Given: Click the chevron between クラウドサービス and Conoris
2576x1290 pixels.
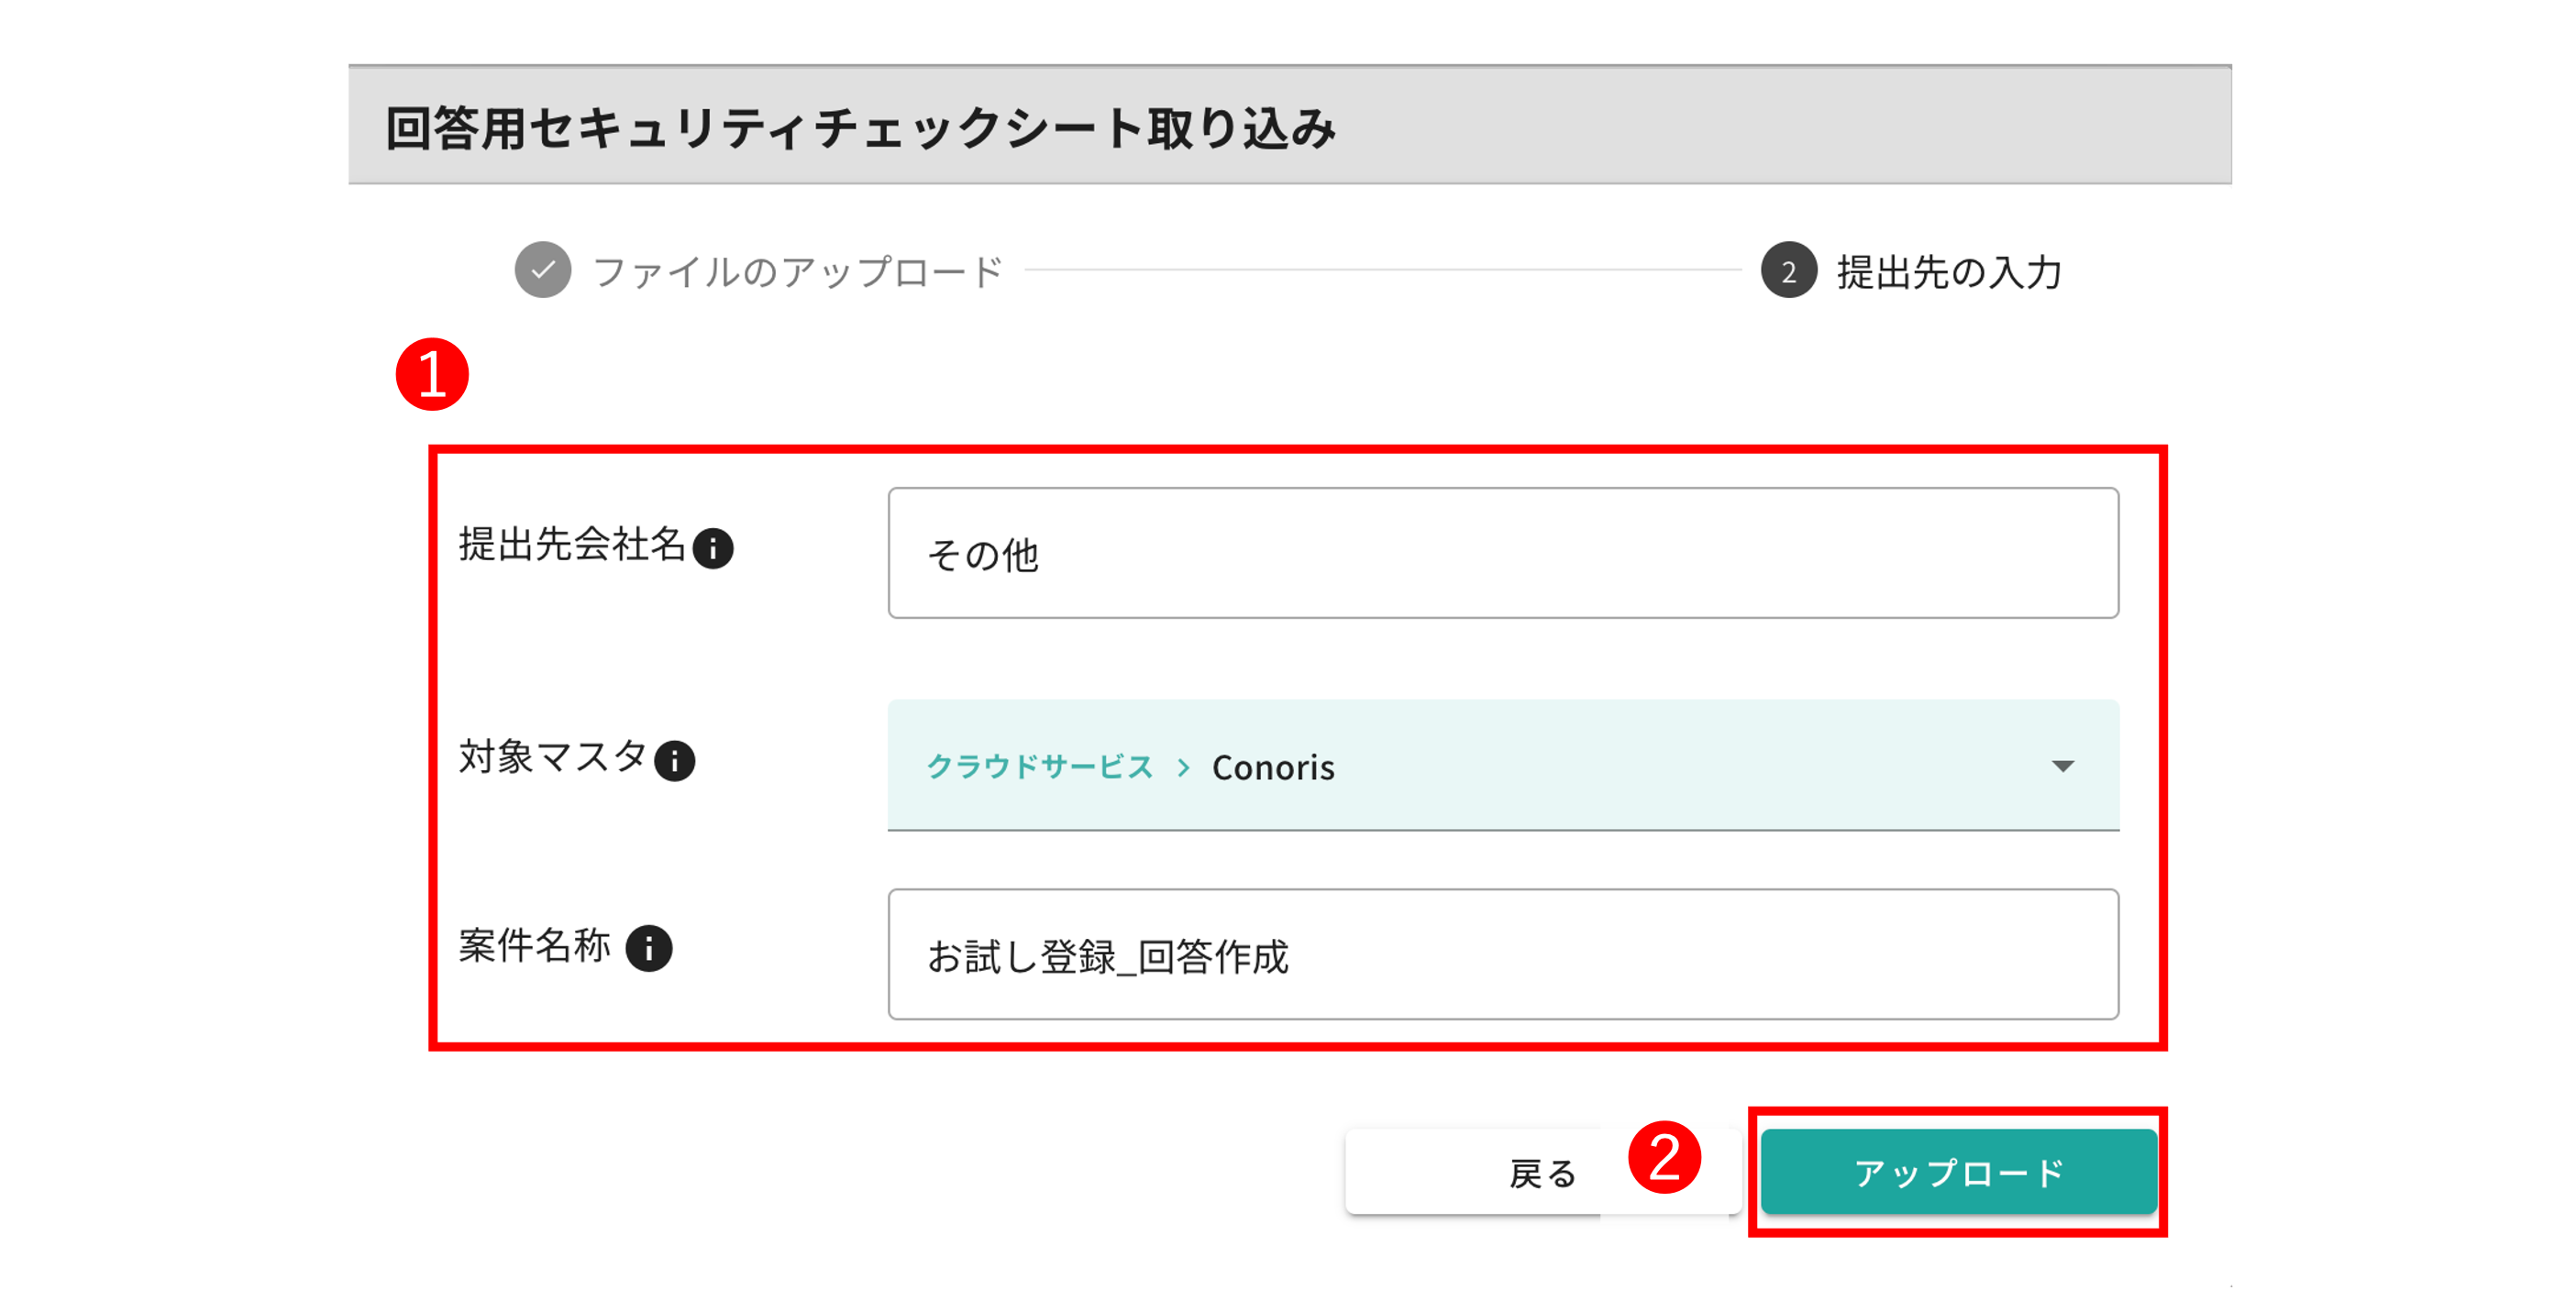Looking at the screenshot, I should tap(1184, 767).
